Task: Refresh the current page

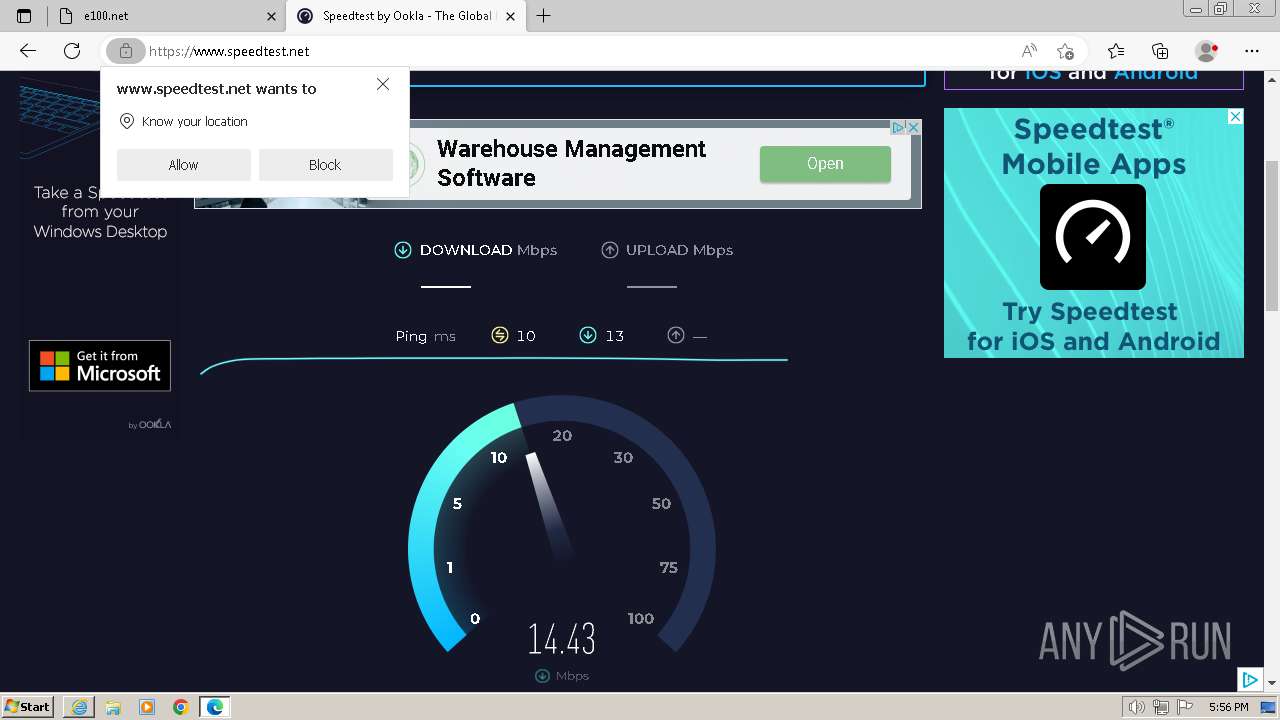Action: tap(72, 51)
